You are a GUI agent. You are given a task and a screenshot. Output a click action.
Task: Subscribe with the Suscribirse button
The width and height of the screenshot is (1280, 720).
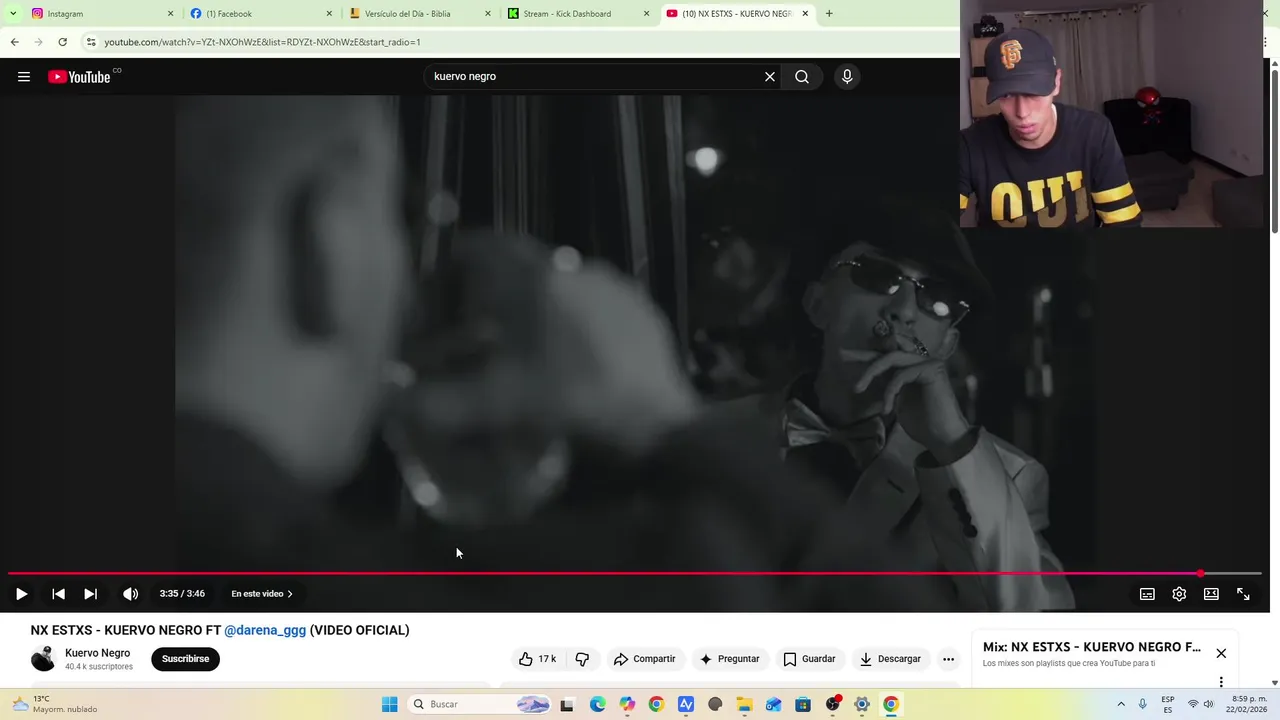(185, 659)
